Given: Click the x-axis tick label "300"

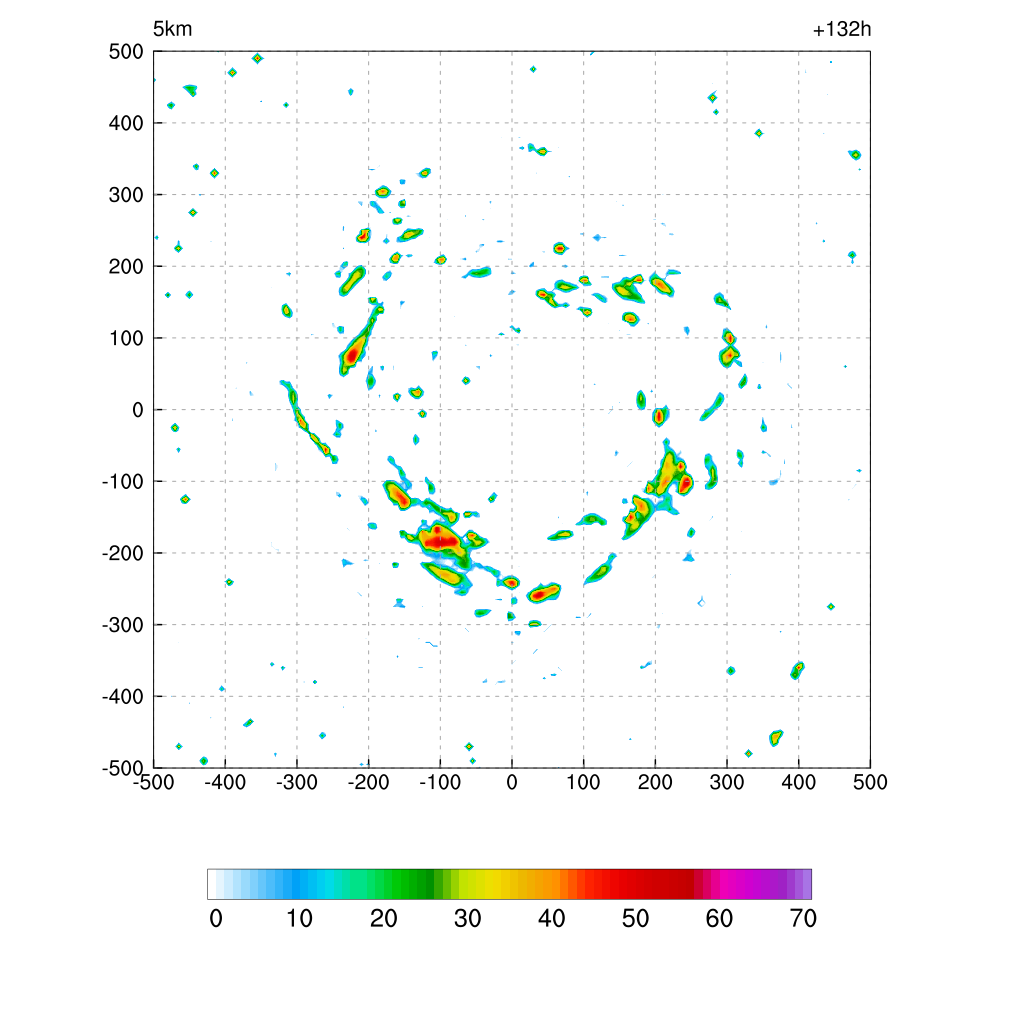Looking at the screenshot, I should (x=727, y=782).
